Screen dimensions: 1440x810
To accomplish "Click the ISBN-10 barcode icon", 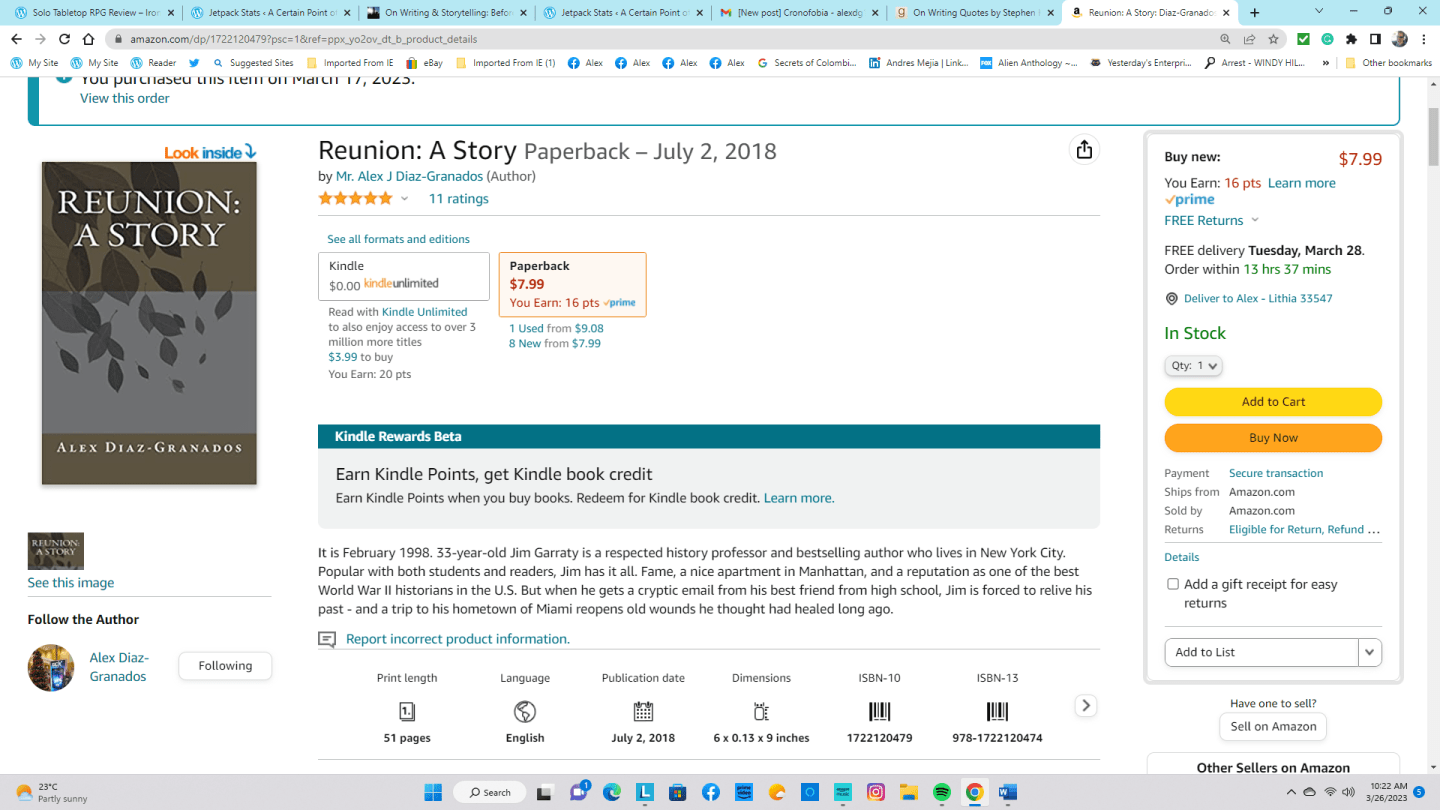I will (878, 712).
